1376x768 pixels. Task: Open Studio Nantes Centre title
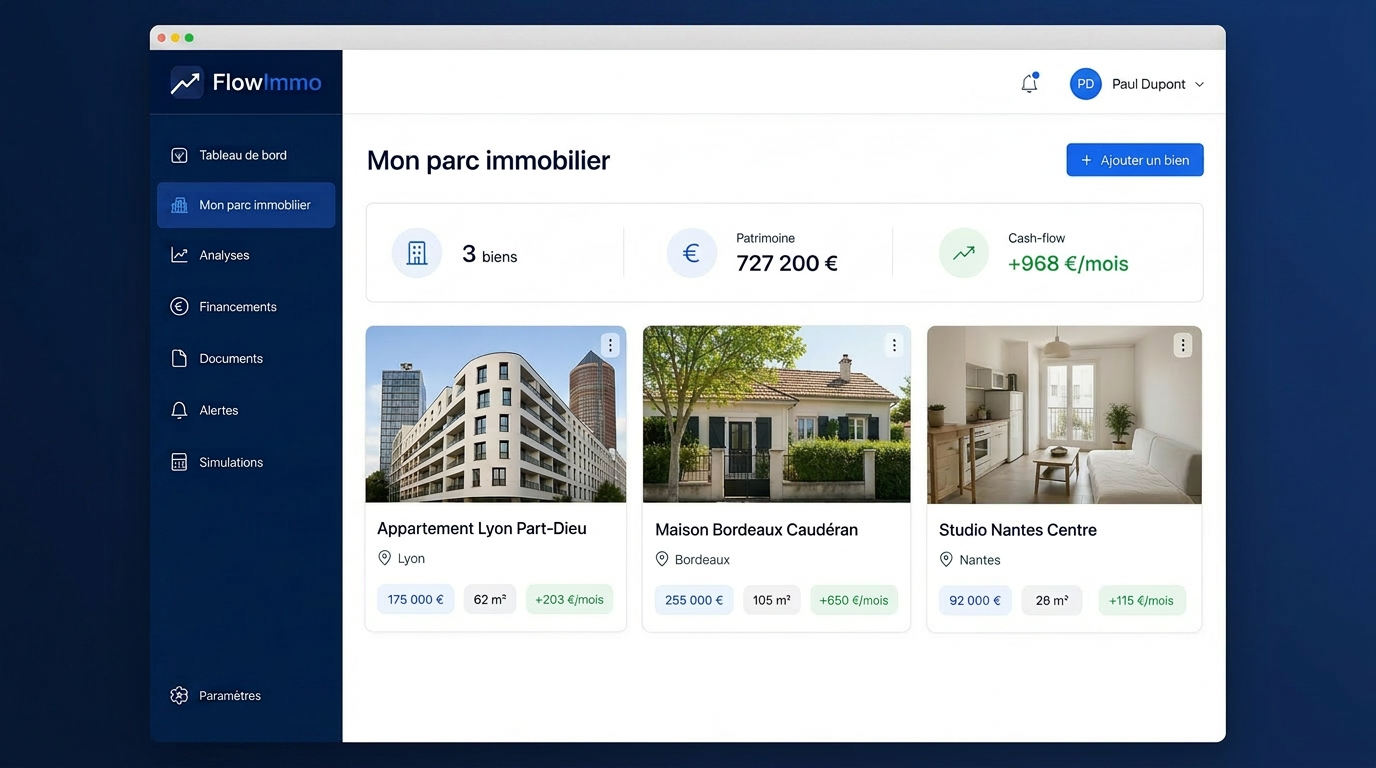(x=1018, y=529)
